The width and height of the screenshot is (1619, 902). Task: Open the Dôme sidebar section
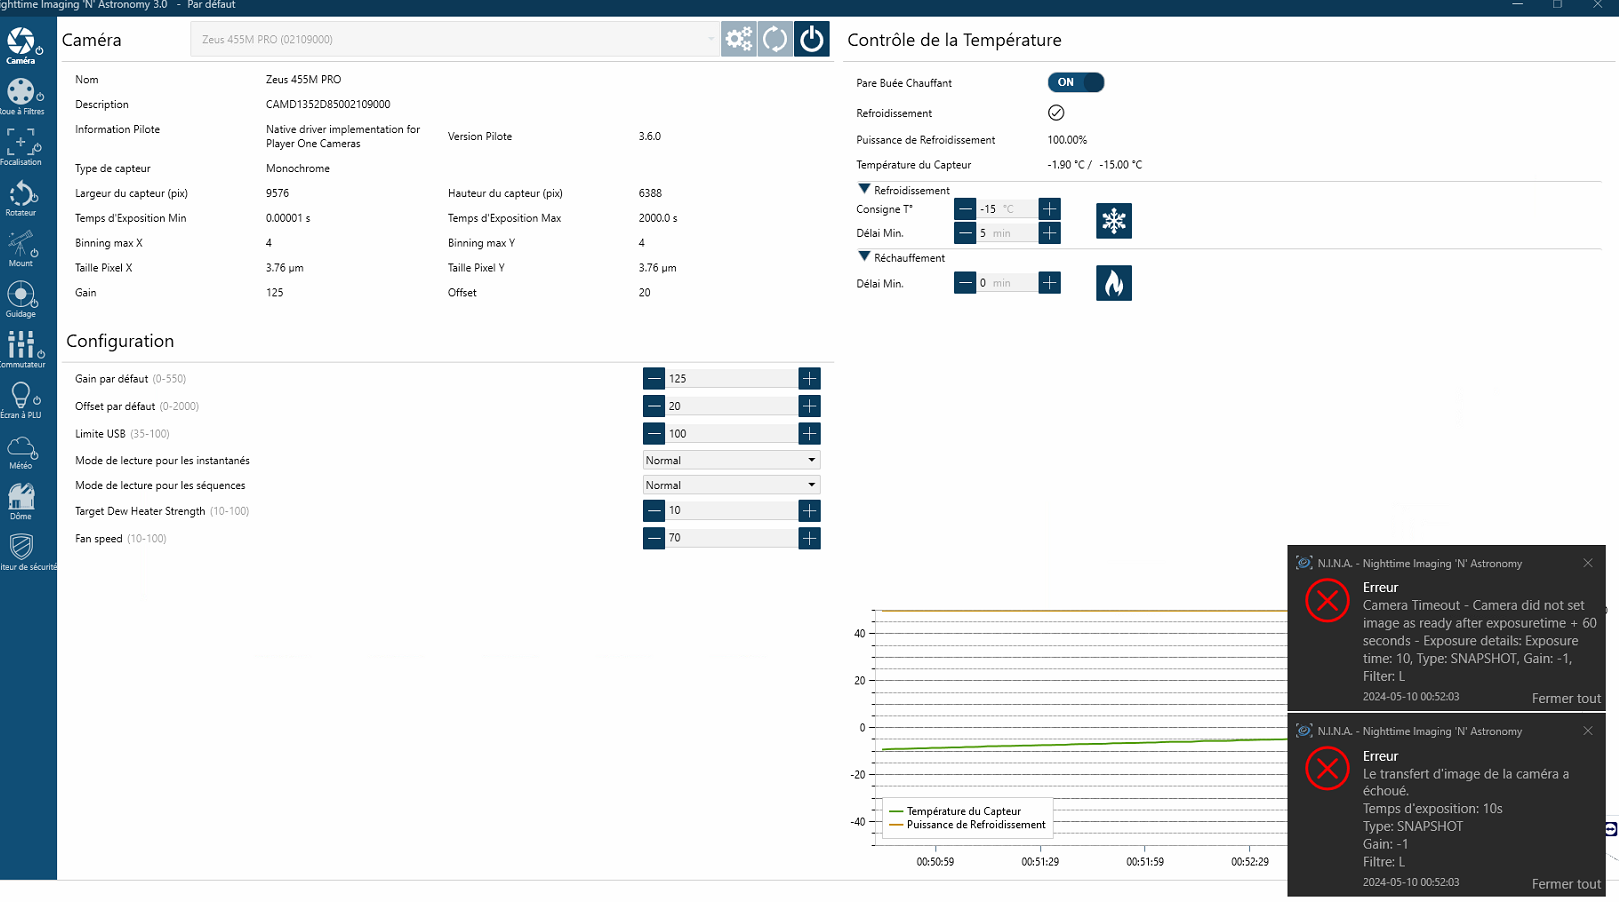pos(21,502)
